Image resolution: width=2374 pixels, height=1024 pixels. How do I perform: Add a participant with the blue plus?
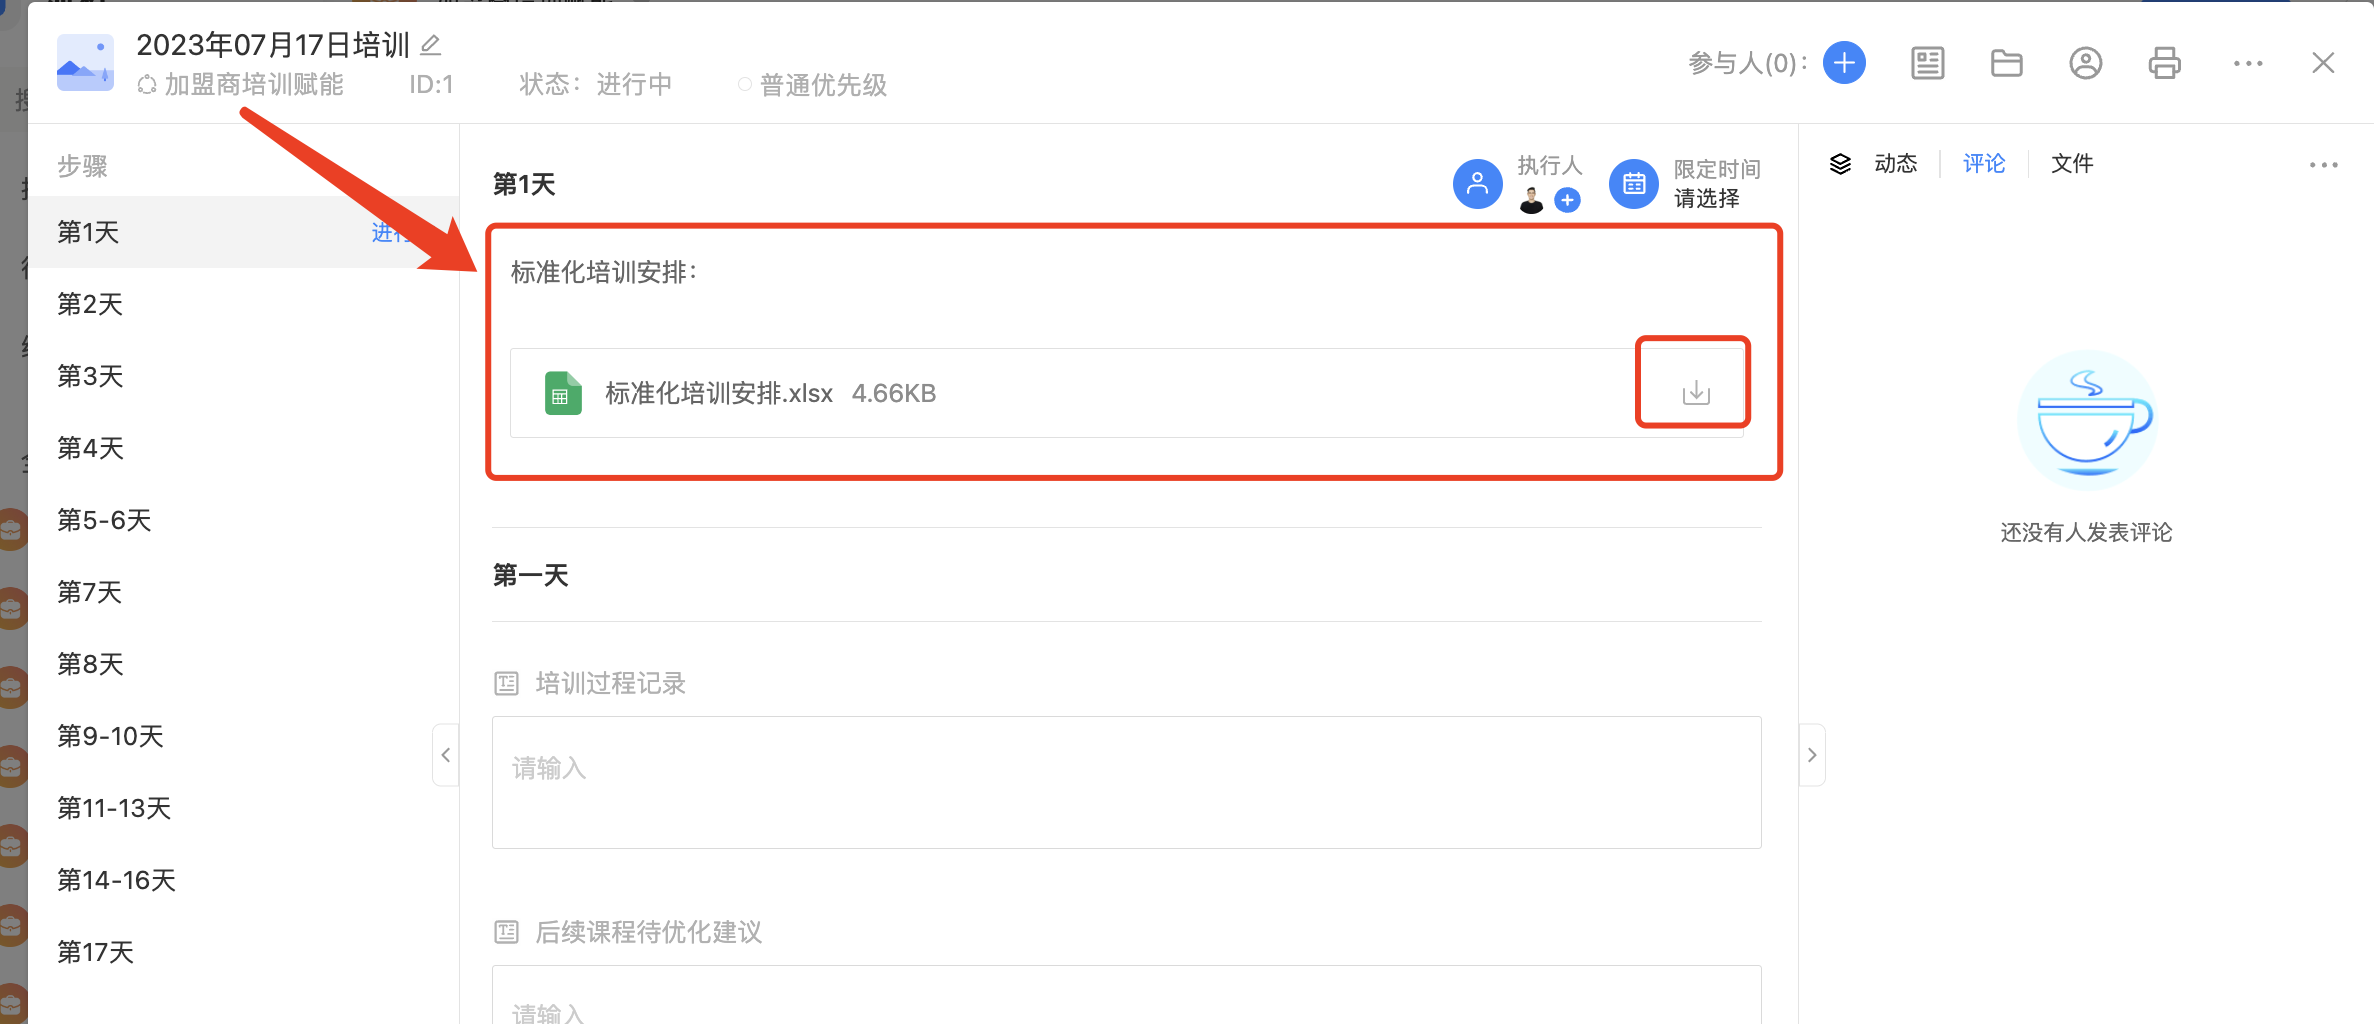pos(1844,63)
